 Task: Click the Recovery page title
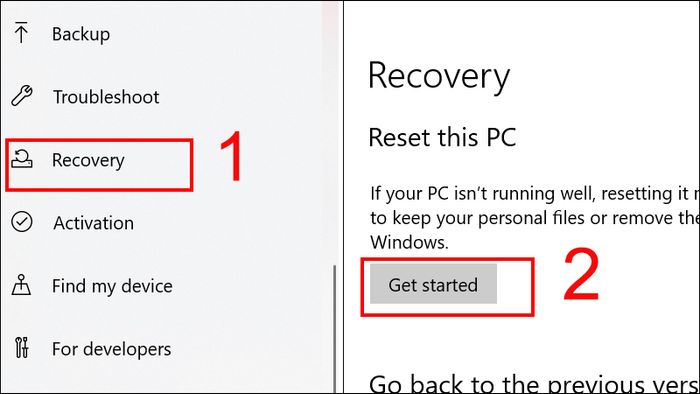[439, 76]
